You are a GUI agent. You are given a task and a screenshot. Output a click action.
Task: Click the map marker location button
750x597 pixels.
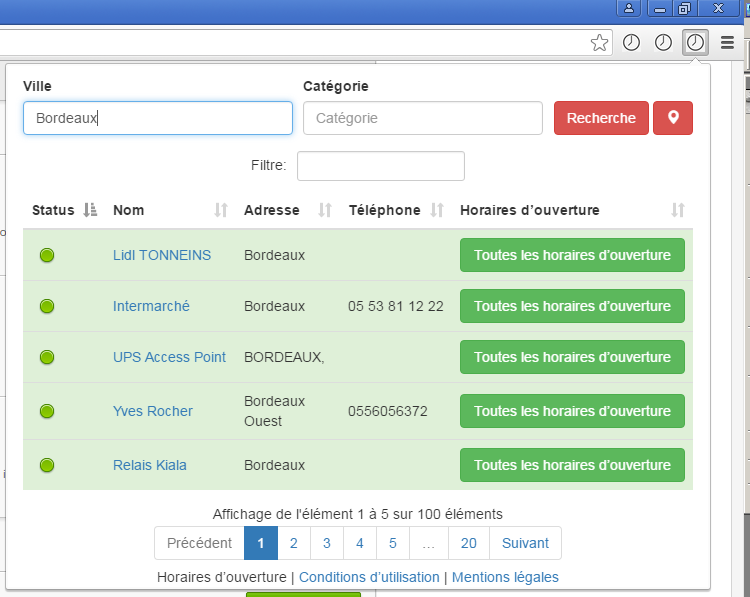(x=673, y=118)
